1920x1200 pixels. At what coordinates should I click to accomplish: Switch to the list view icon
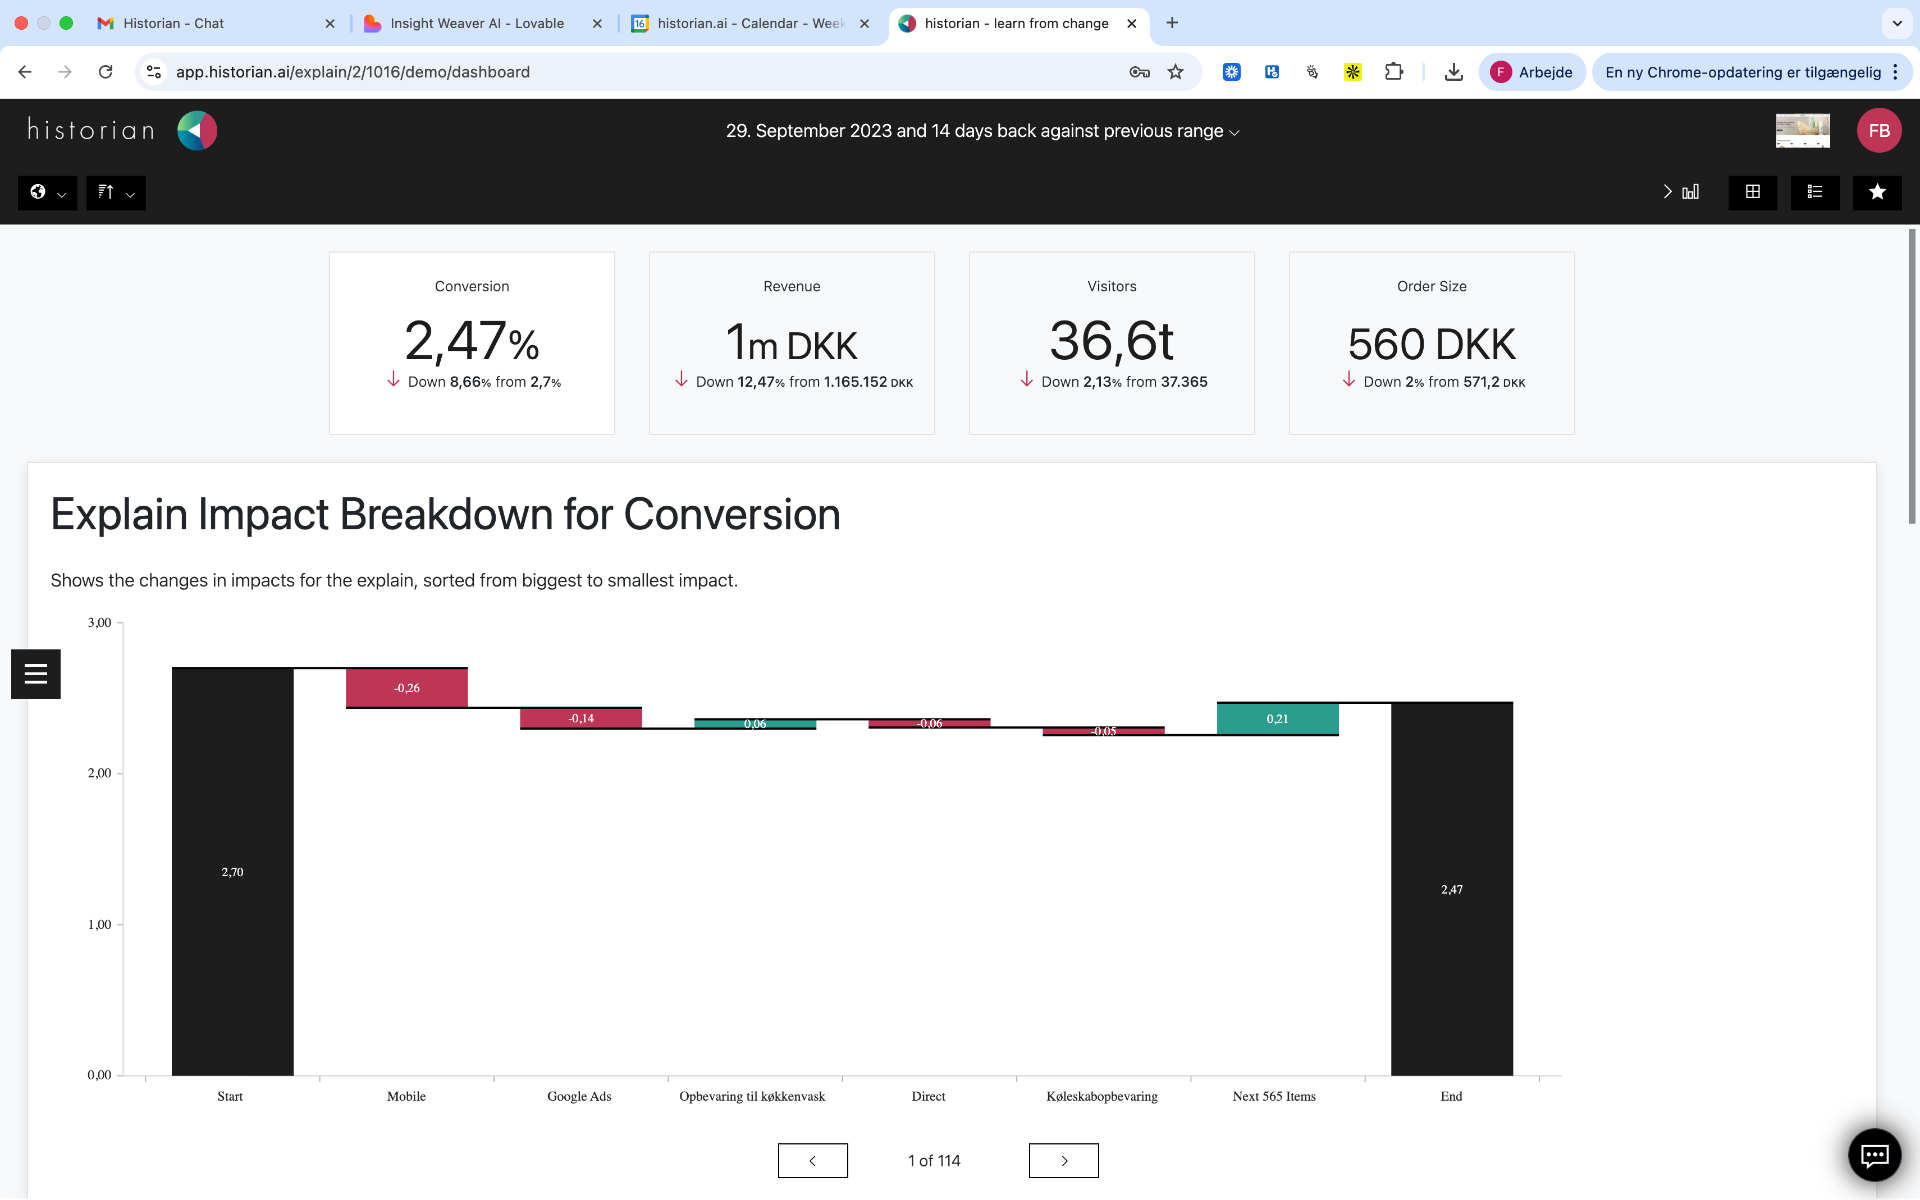pos(1815,192)
